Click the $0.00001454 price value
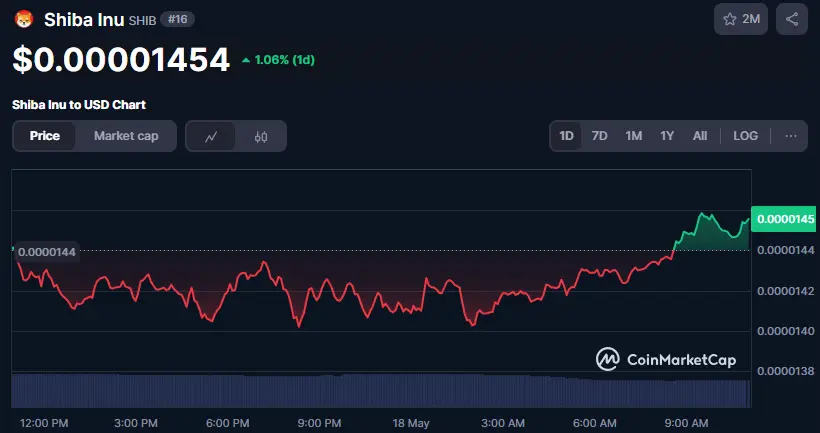Viewport: 820px width, 433px height. (121, 60)
